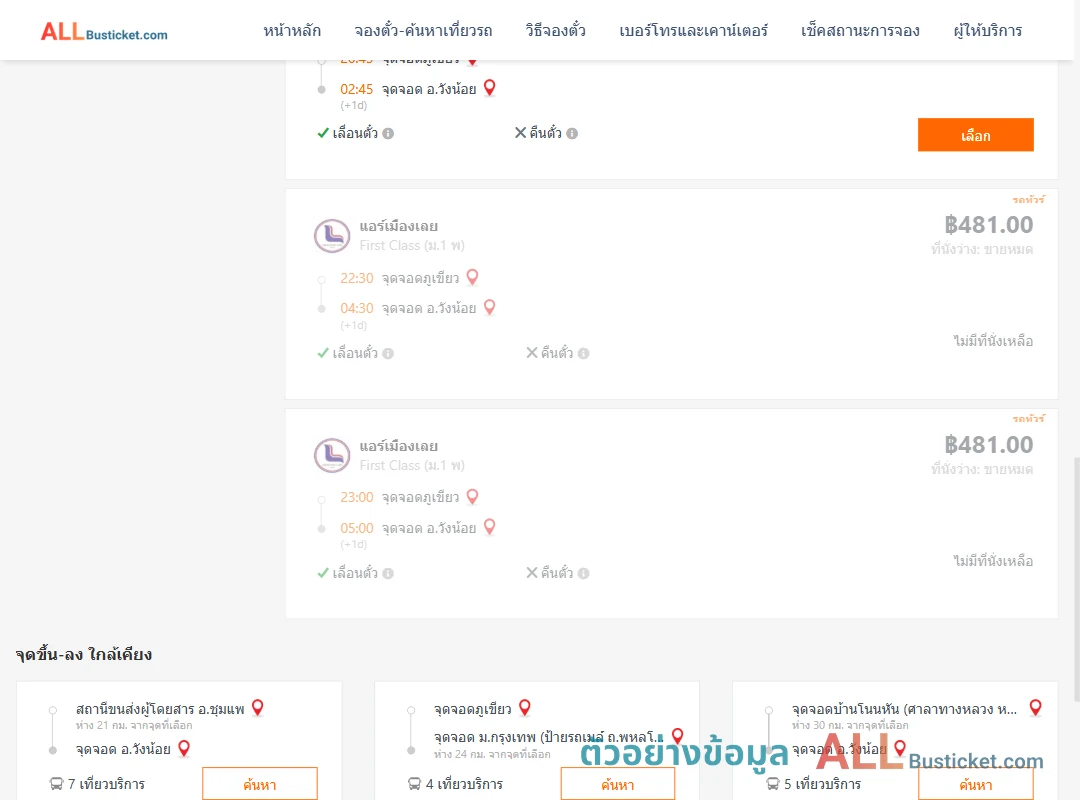This screenshot has width=1080, height=800.
Task: Click info icon beside เลื่อนตั๋ว in top card
Action: click(388, 134)
